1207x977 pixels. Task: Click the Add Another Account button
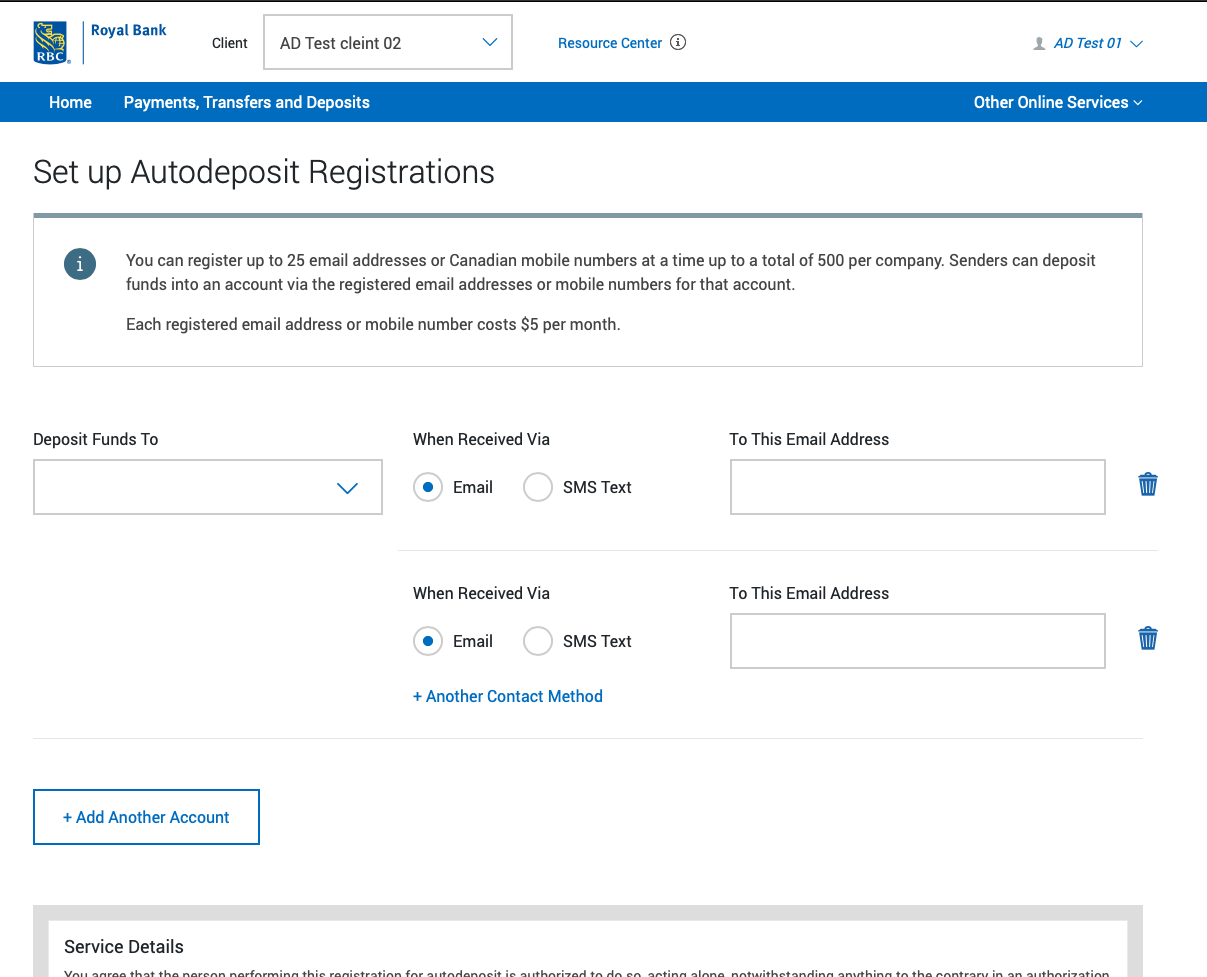[x=146, y=817]
